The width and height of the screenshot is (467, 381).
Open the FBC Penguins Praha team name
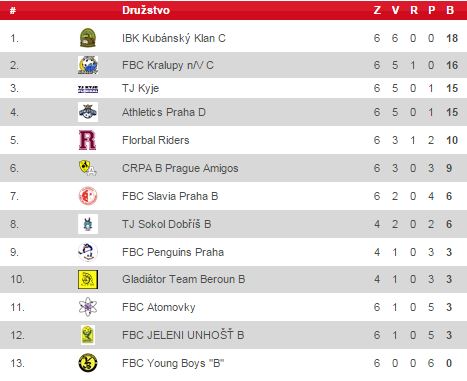tap(173, 252)
